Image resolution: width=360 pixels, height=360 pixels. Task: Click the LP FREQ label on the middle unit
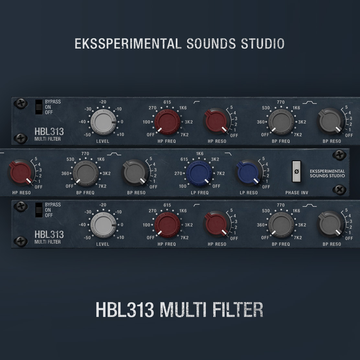click(x=200, y=193)
